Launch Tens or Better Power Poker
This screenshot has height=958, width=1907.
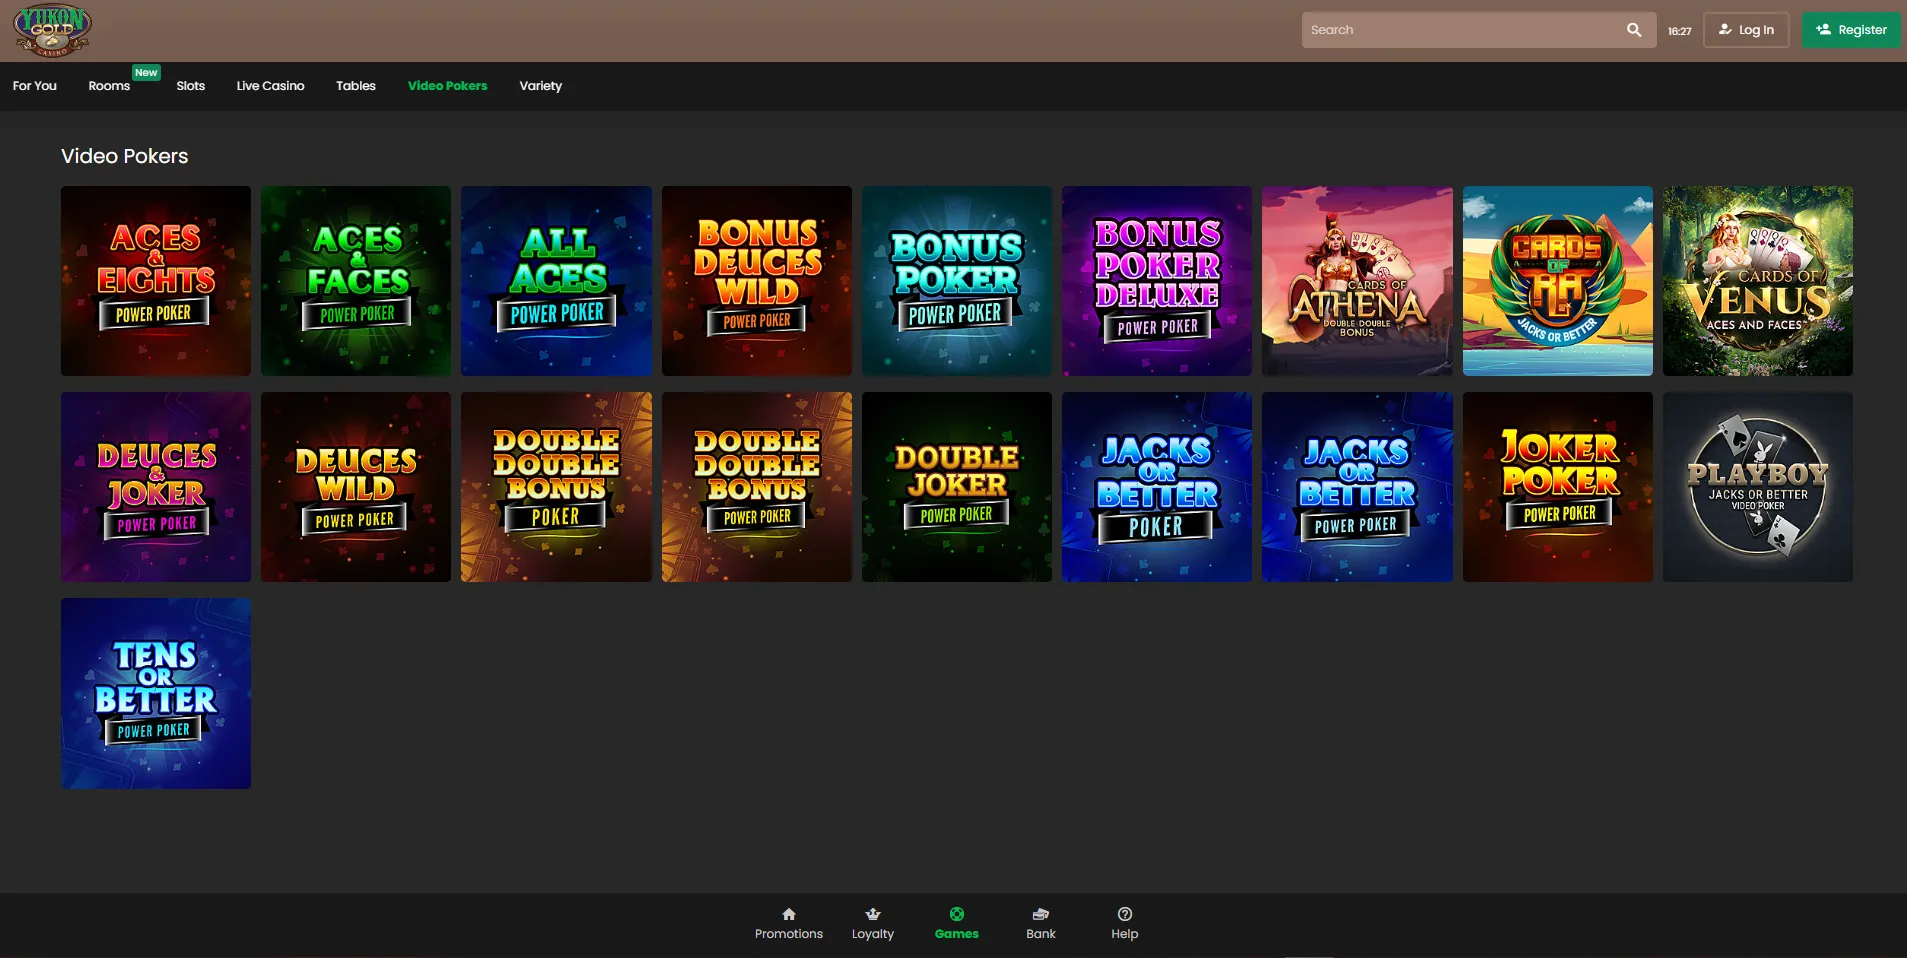click(156, 694)
